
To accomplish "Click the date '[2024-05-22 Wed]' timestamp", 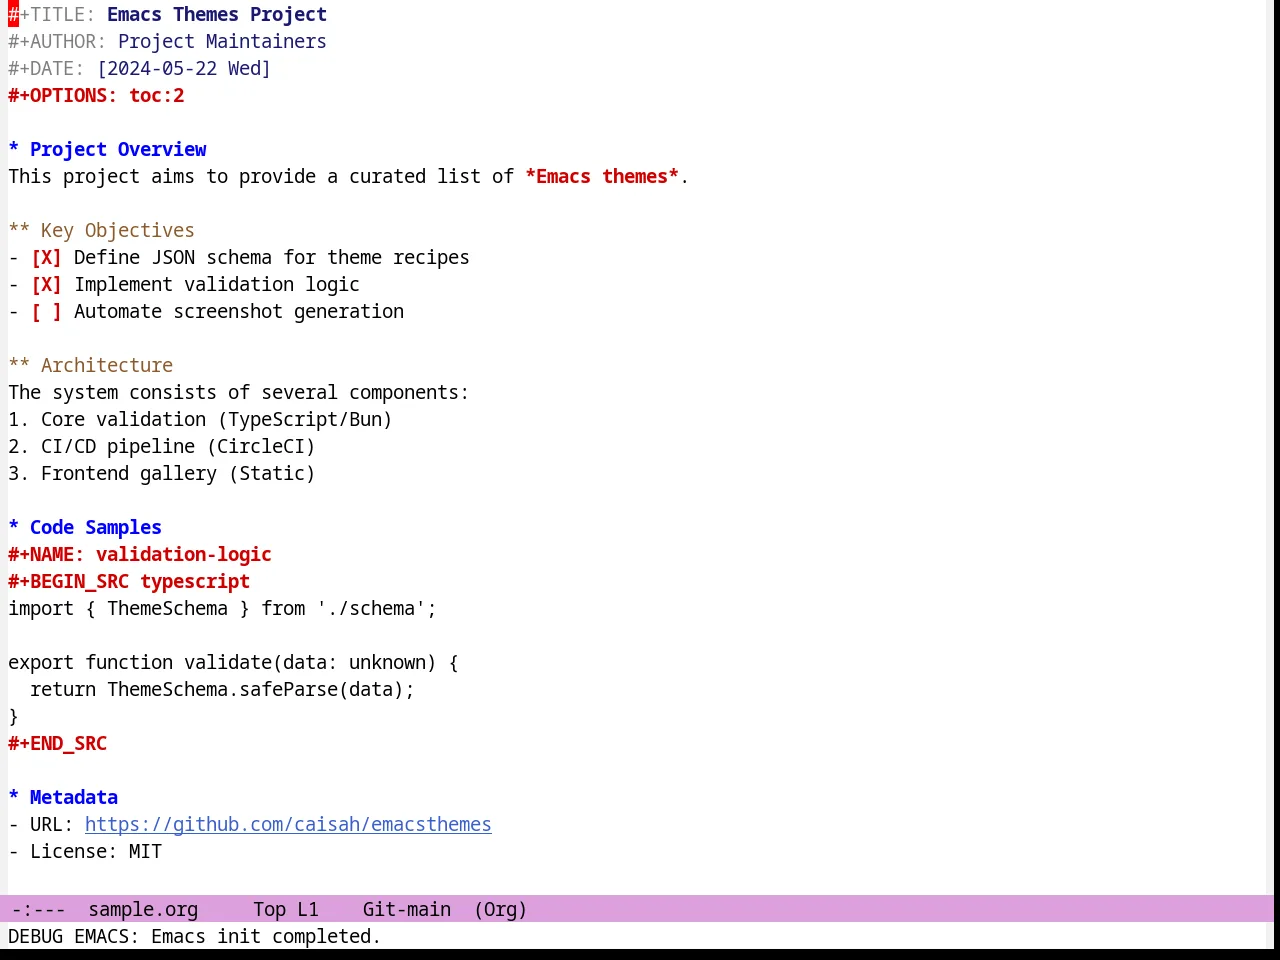I will click(x=184, y=69).
